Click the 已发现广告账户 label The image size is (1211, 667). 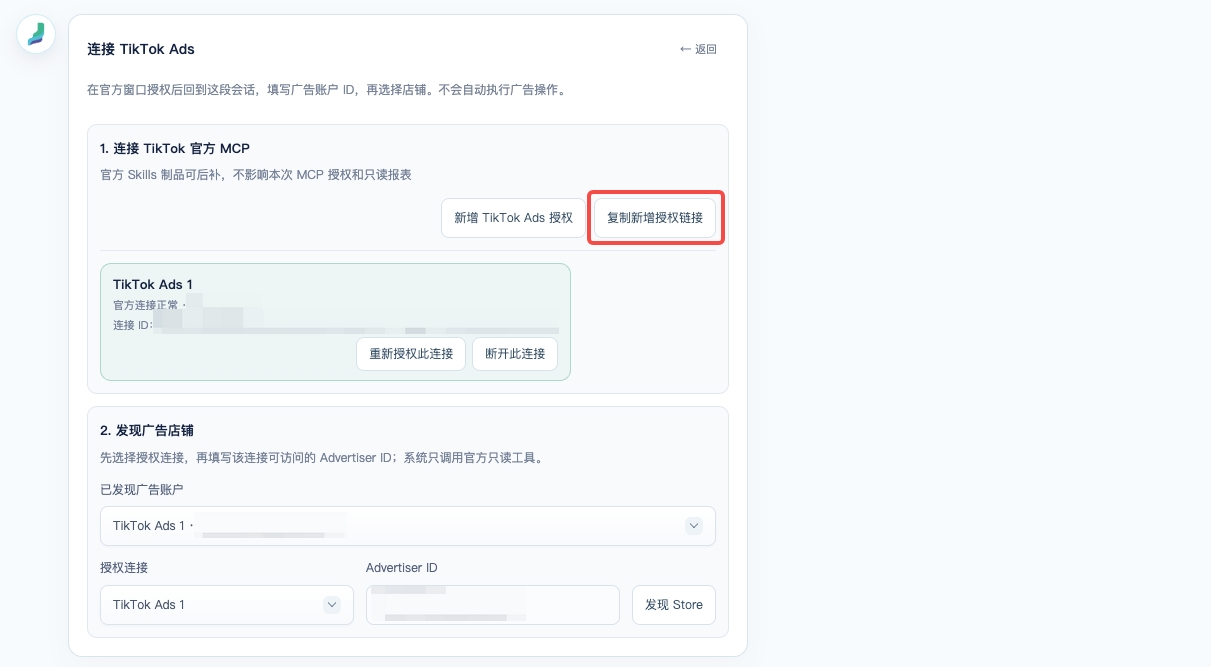[142, 489]
